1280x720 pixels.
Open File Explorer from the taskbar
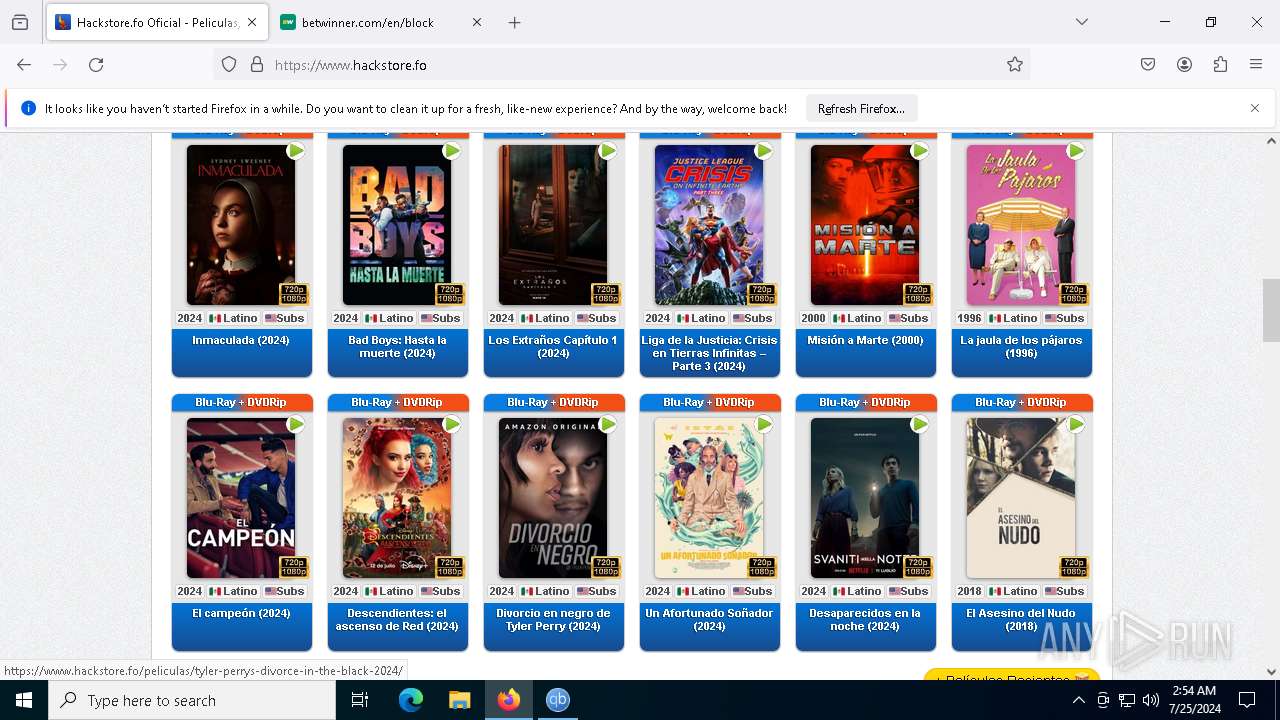pos(459,700)
